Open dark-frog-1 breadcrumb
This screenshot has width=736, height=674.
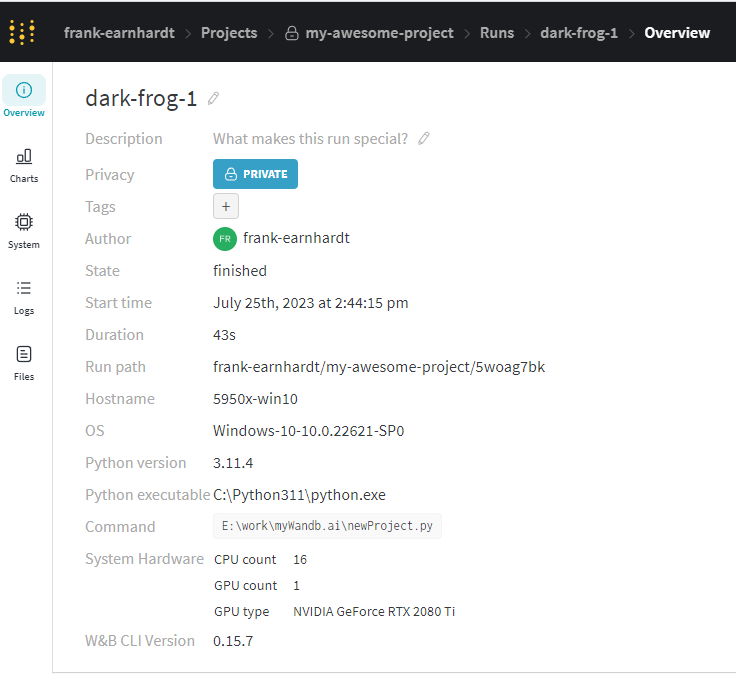579,33
